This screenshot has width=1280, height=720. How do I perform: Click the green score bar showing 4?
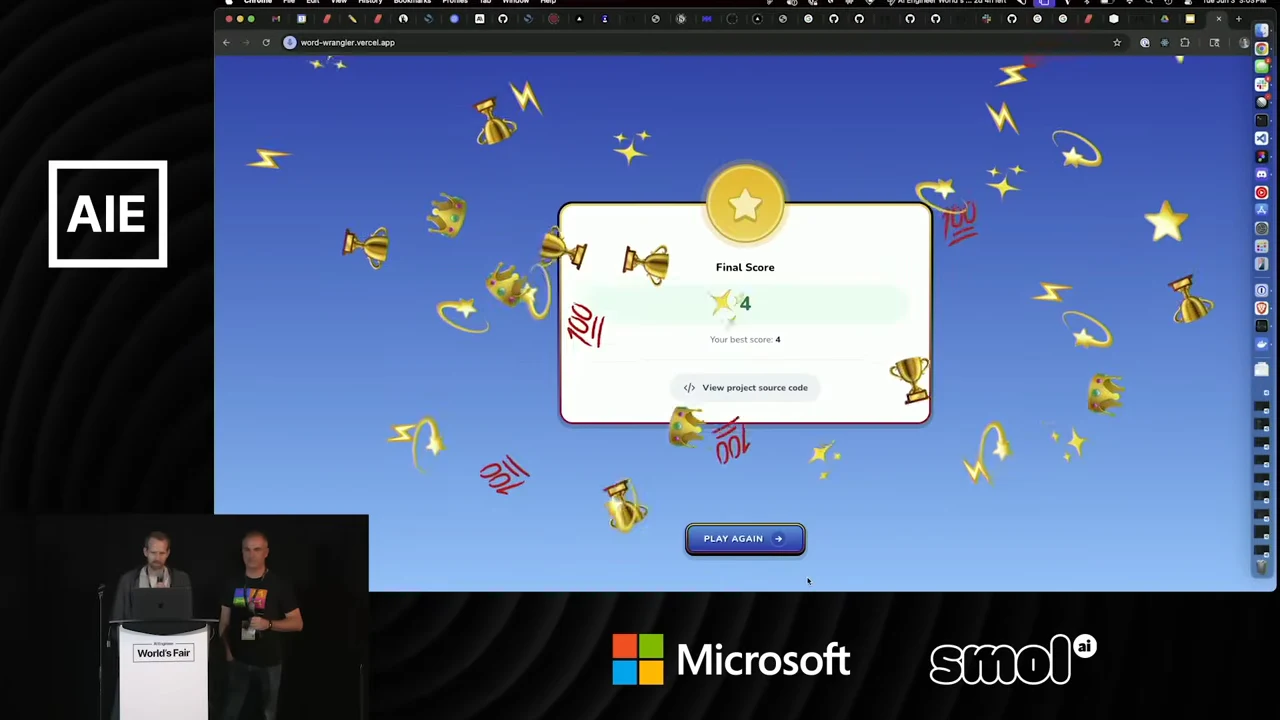tap(745, 304)
